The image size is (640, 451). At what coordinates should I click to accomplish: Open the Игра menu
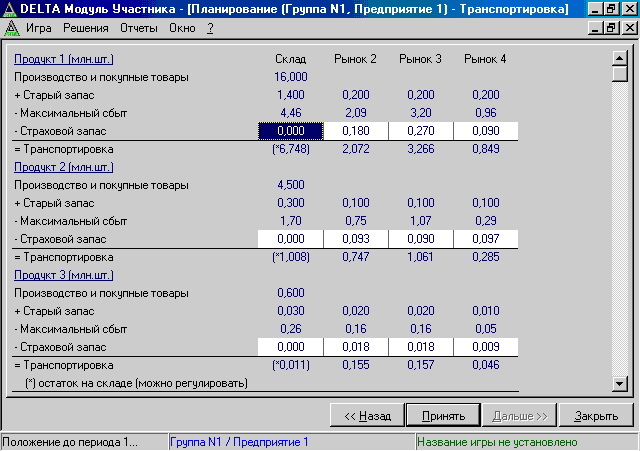click(x=39, y=28)
